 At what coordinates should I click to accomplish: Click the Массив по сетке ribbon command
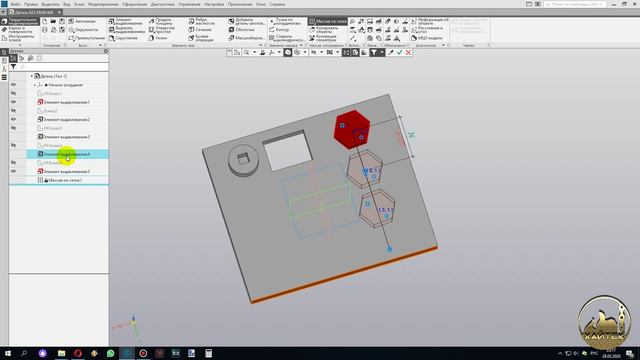point(328,21)
